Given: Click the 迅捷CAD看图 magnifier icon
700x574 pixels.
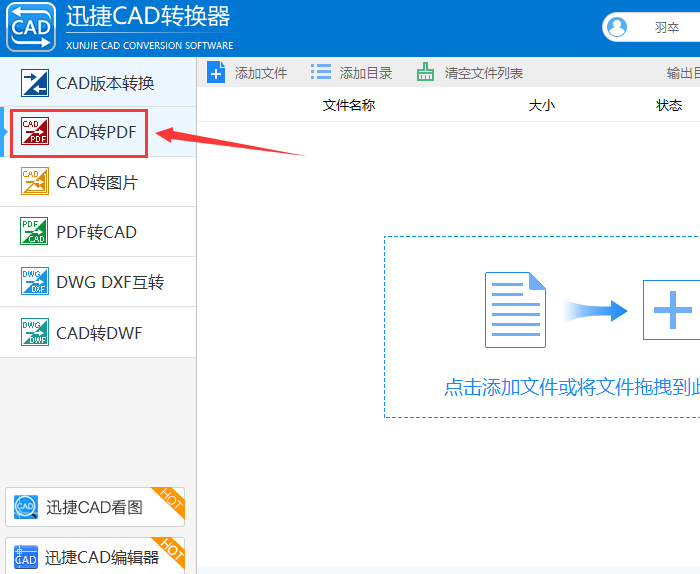Looking at the screenshot, I should click(25, 507).
